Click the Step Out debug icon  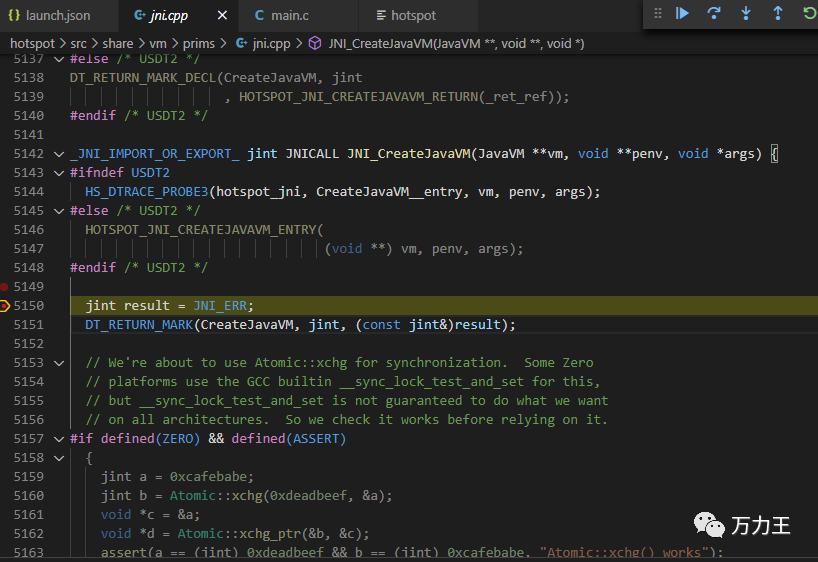(x=778, y=14)
